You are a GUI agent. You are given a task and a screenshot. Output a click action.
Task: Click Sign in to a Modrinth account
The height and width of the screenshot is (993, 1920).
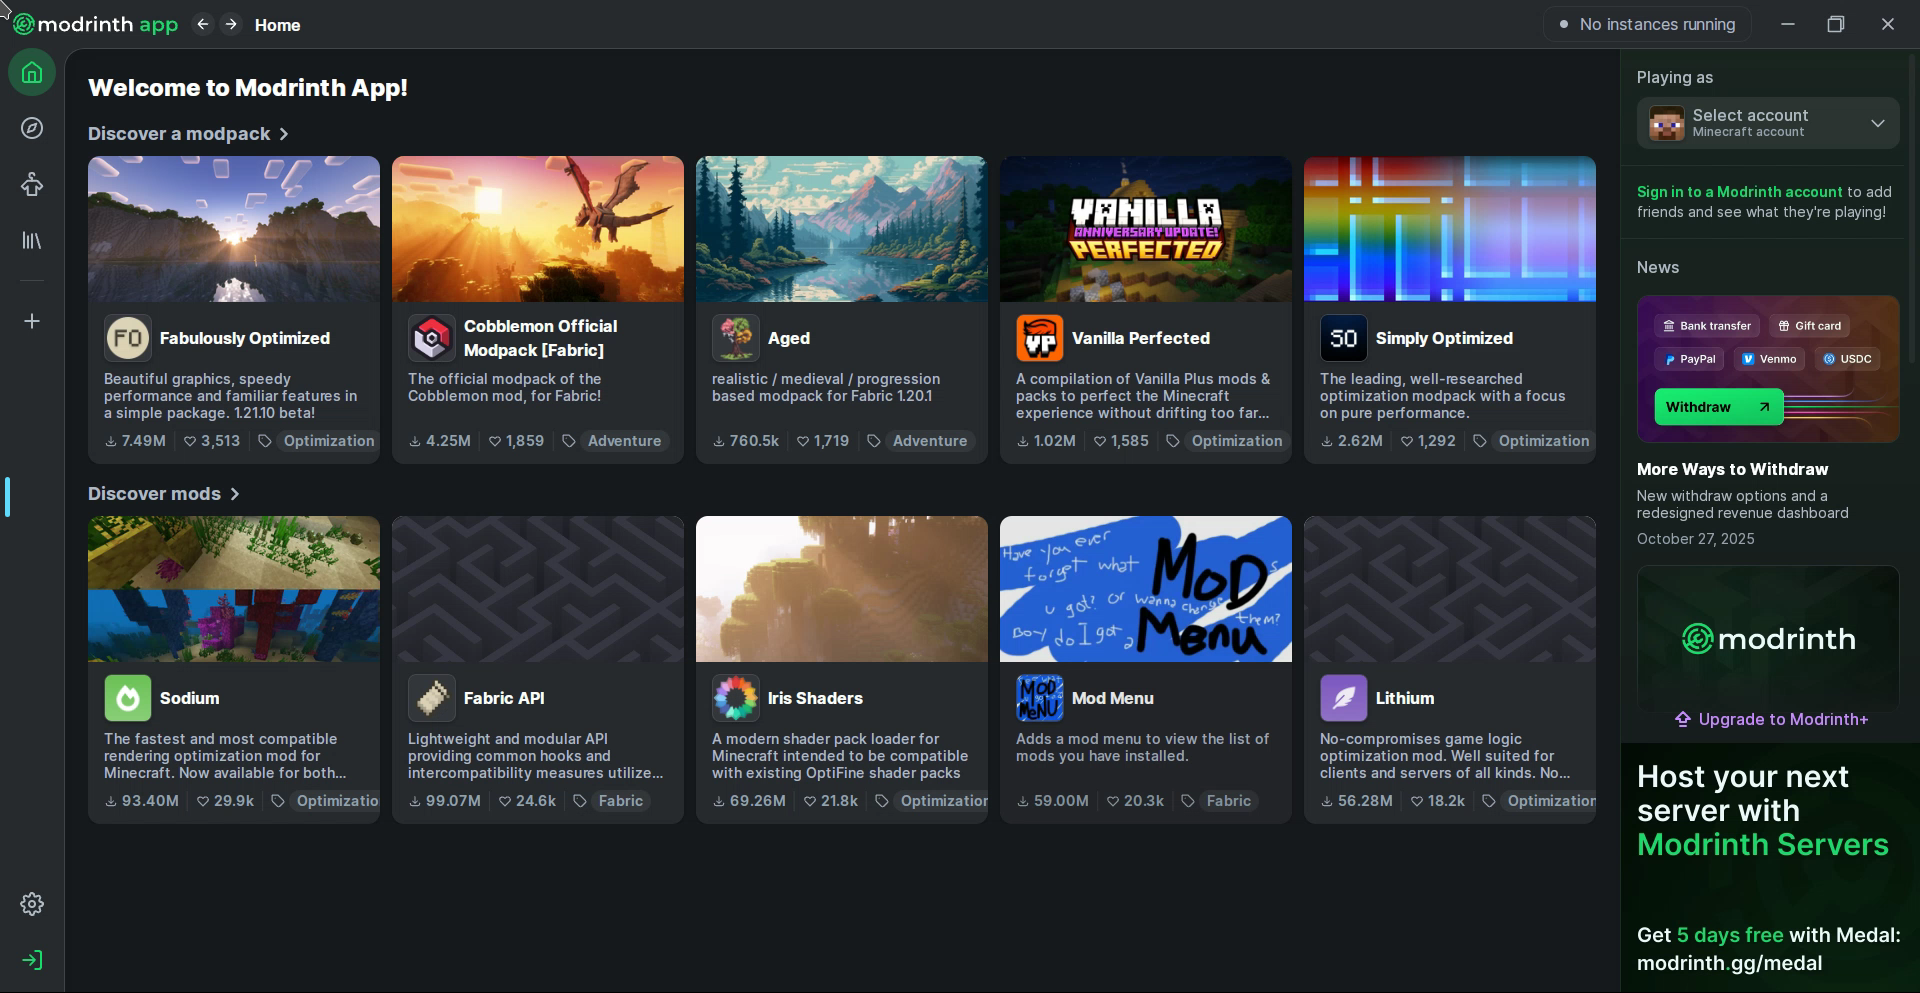pyautogui.click(x=1739, y=192)
